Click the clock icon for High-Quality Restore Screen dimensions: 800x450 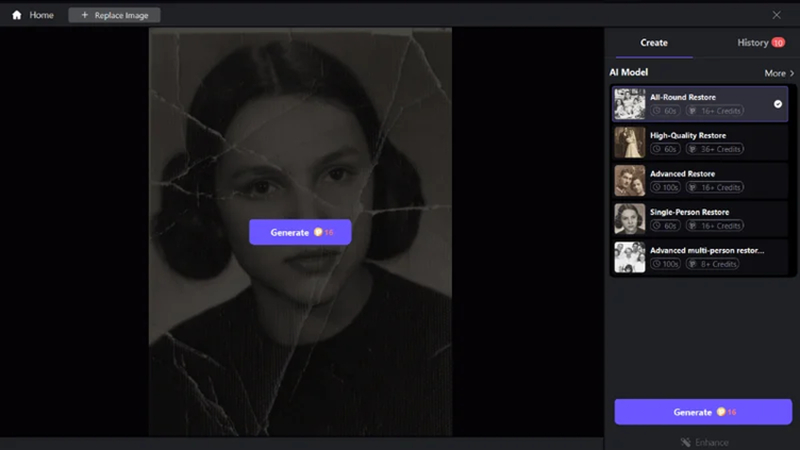click(x=657, y=149)
